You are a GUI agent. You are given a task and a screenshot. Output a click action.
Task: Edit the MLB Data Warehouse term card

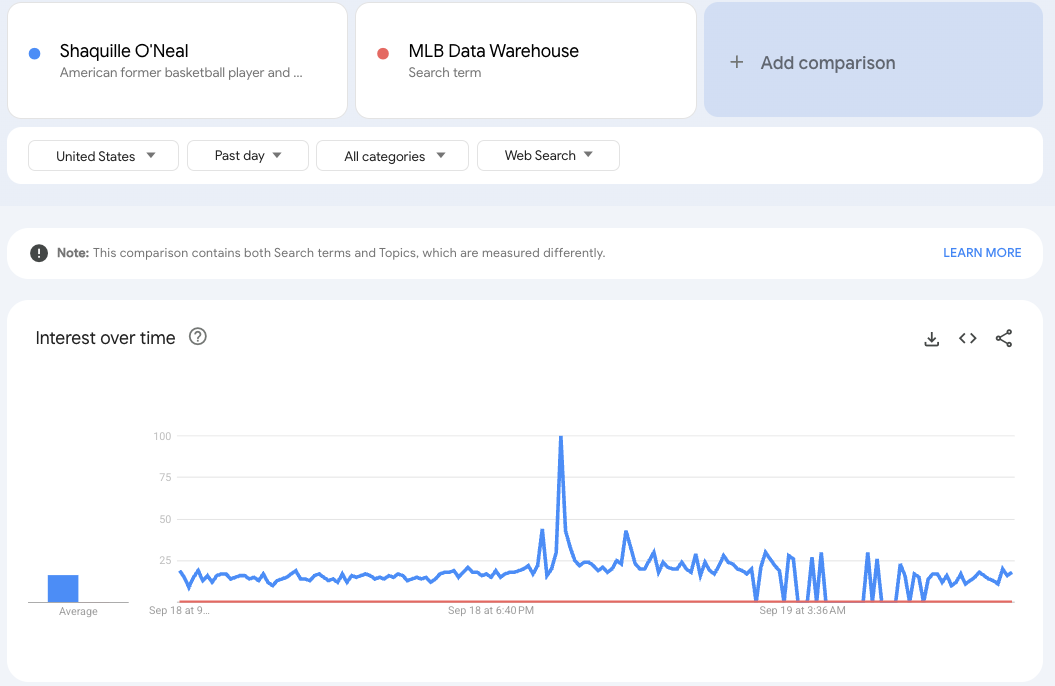tap(525, 61)
